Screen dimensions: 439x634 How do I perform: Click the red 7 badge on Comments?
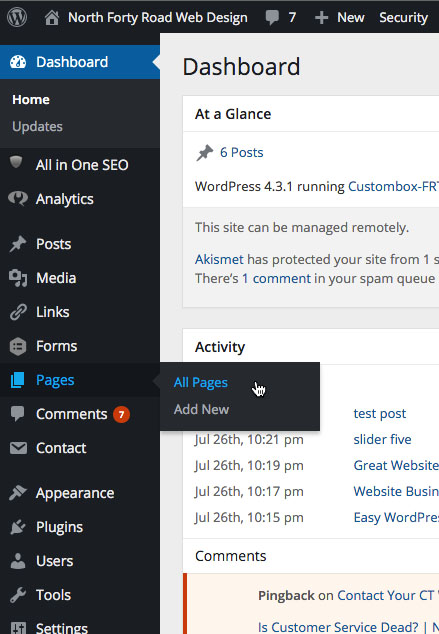[x=121, y=414]
